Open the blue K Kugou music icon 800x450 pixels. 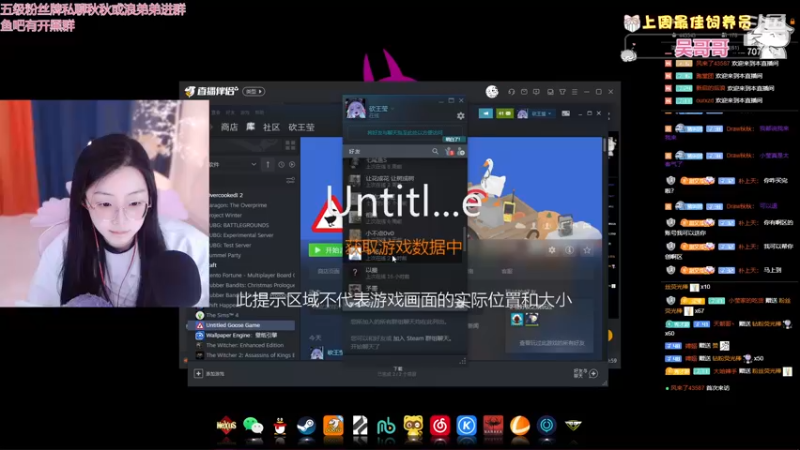pos(466,426)
